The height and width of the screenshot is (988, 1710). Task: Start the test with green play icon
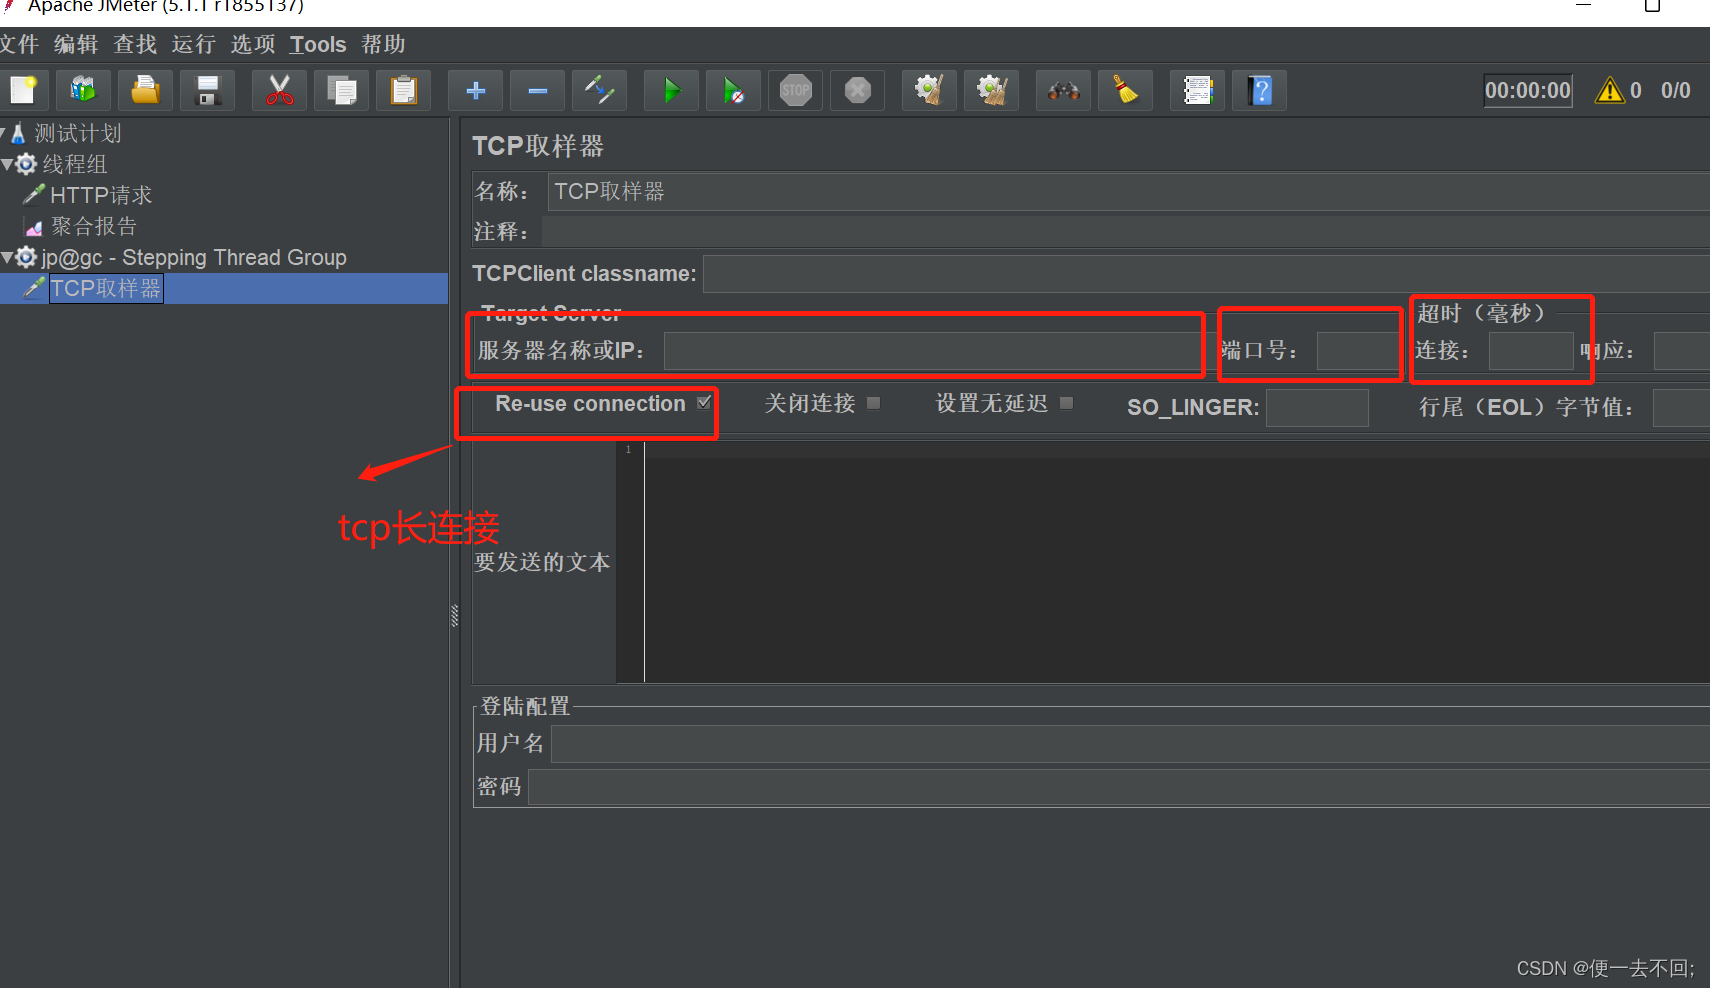pyautogui.click(x=672, y=91)
